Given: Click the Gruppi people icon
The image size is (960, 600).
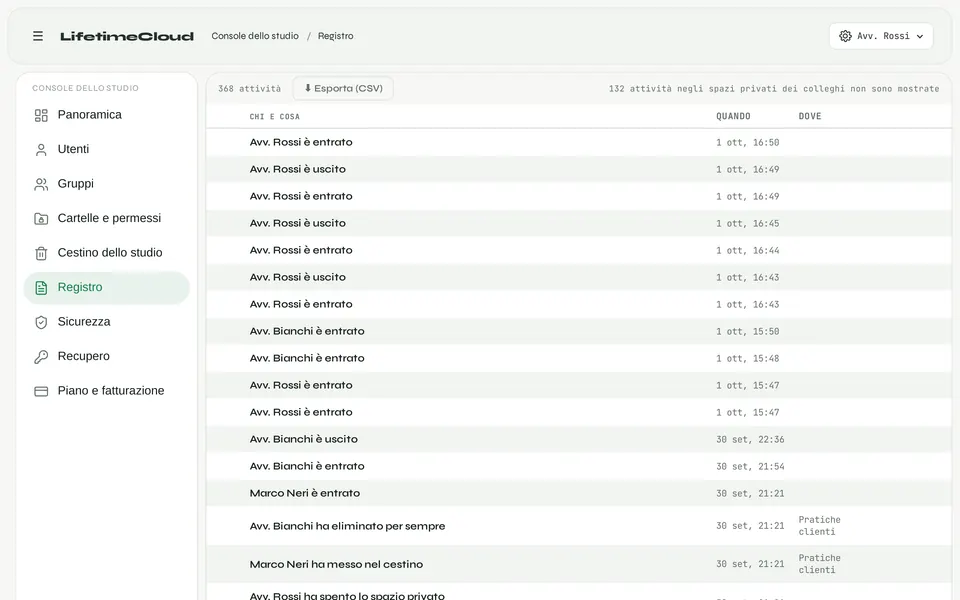Looking at the screenshot, I should (41, 184).
